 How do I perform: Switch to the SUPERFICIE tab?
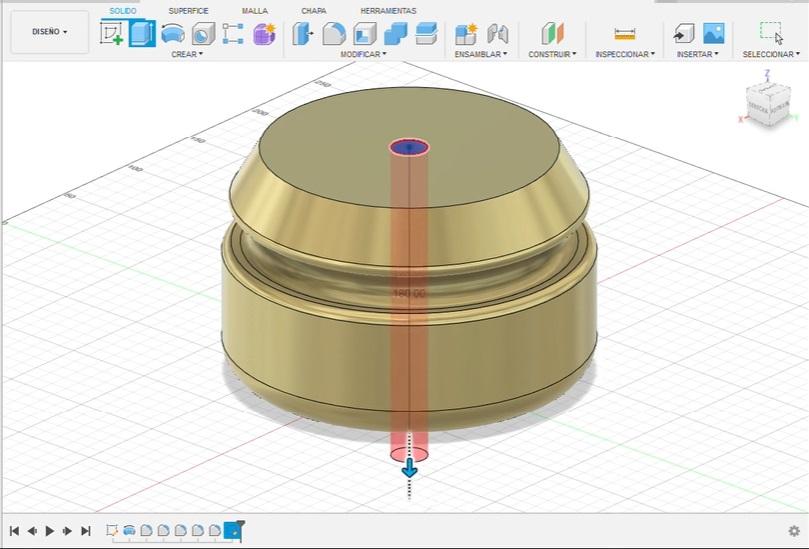[188, 10]
